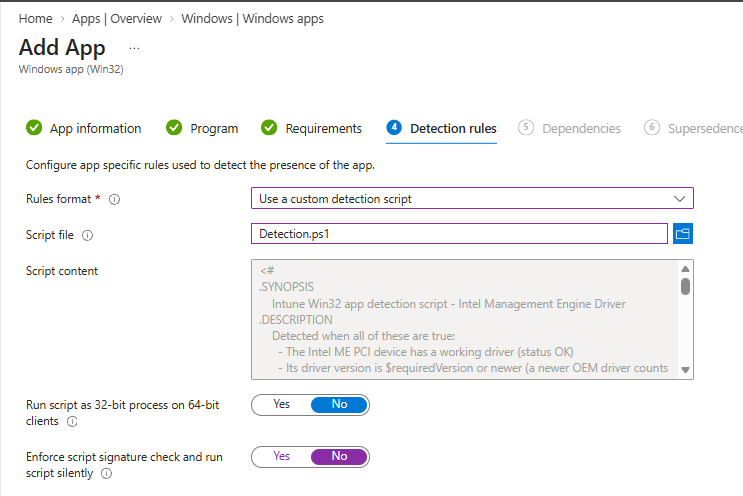Screen dimensions: 743x496
Task: Navigate to Windows | Windows apps breadcrumb
Action: coord(253,19)
